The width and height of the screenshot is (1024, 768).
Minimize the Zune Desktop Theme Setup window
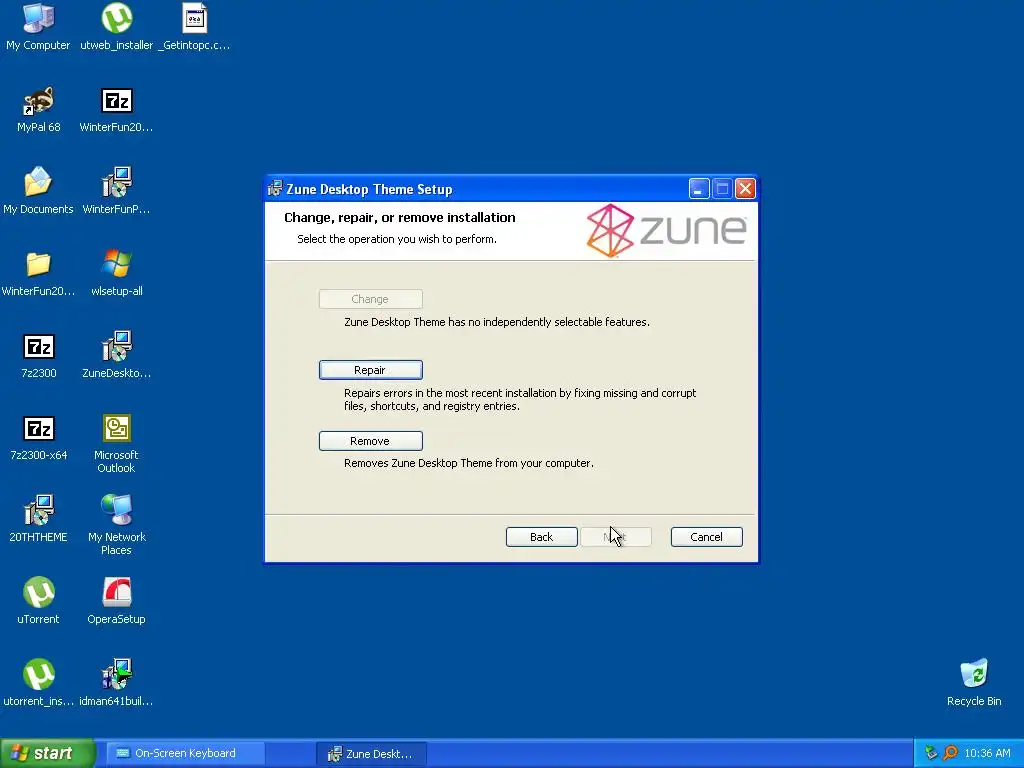tap(699, 189)
